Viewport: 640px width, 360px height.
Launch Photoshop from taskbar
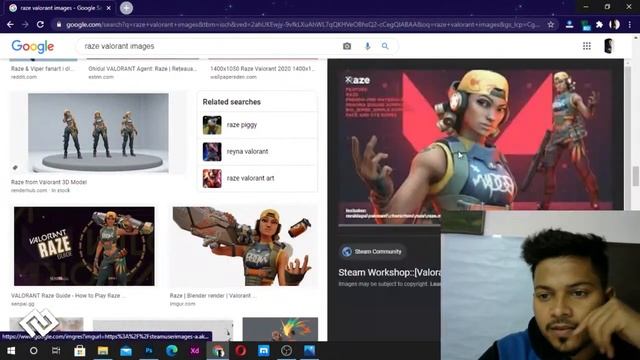(149, 351)
